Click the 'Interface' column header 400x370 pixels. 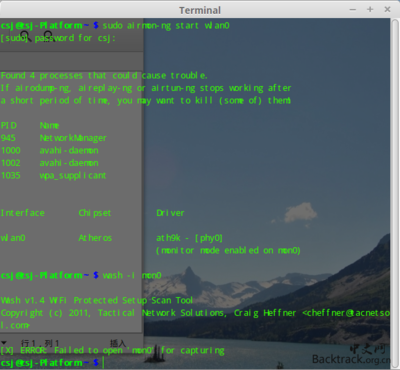click(23, 213)
